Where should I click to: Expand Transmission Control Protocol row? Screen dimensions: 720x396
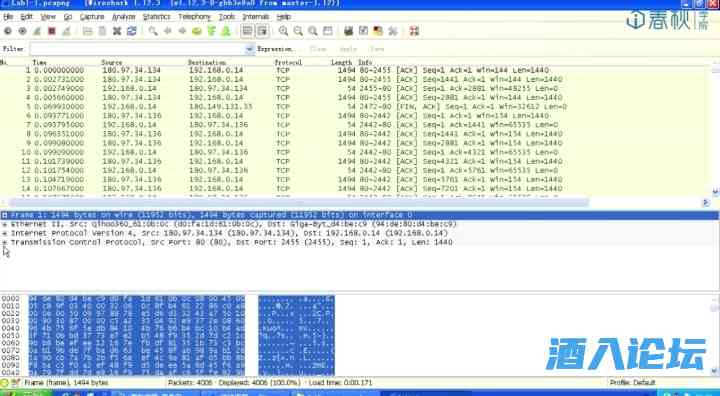tap(4, 242)
